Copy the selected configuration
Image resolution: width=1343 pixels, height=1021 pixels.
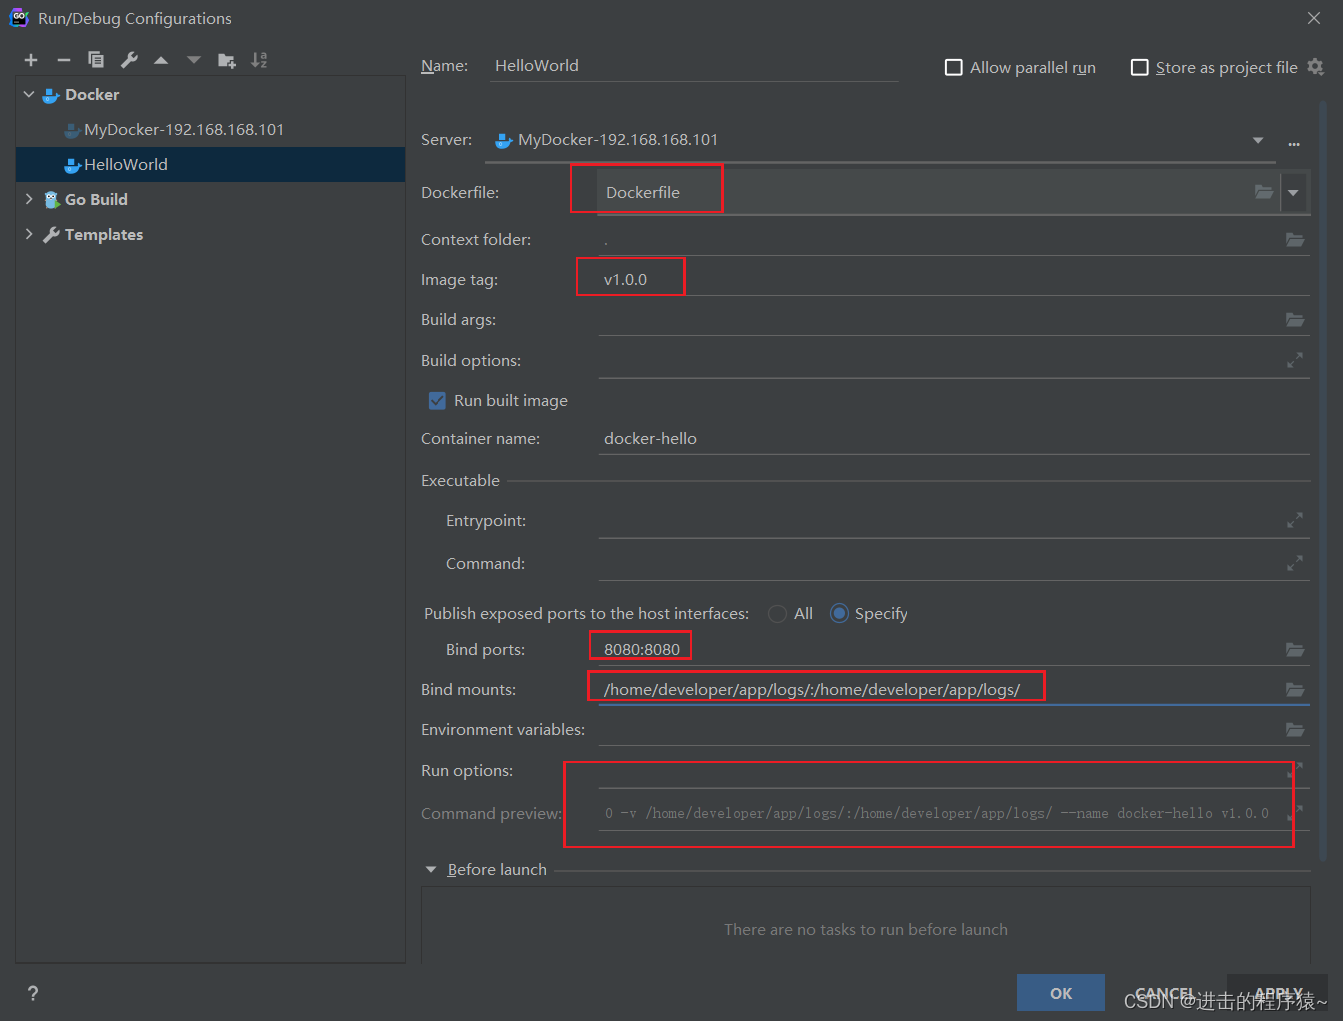coord(96,60)
